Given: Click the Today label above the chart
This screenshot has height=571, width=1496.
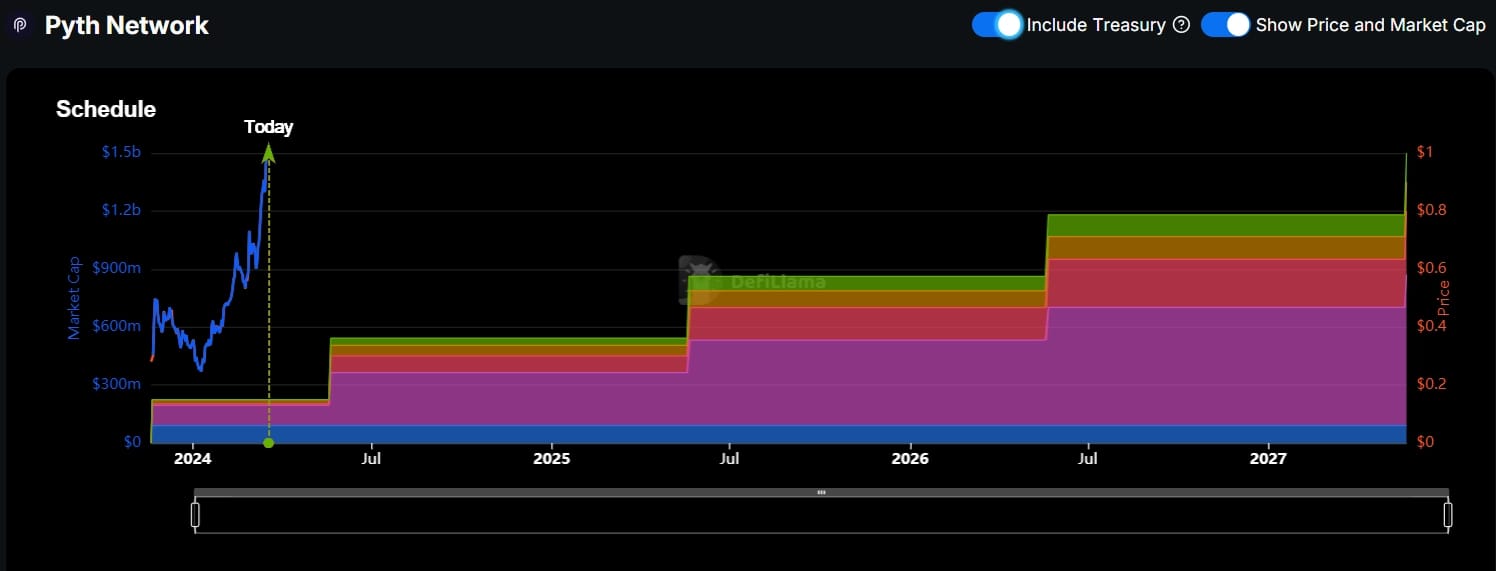Looking at the screenshot, I should 268,127.
